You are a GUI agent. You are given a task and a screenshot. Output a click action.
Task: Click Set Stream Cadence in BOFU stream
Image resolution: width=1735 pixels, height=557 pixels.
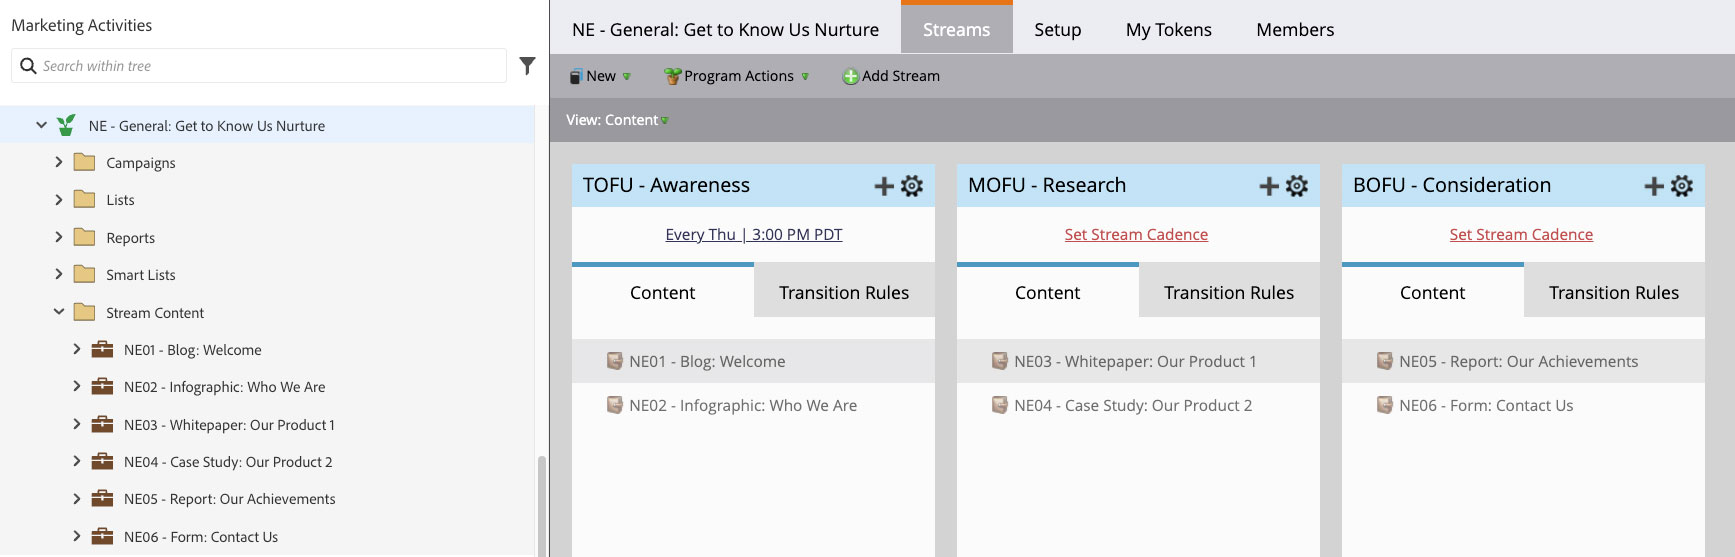[1521, 234]
